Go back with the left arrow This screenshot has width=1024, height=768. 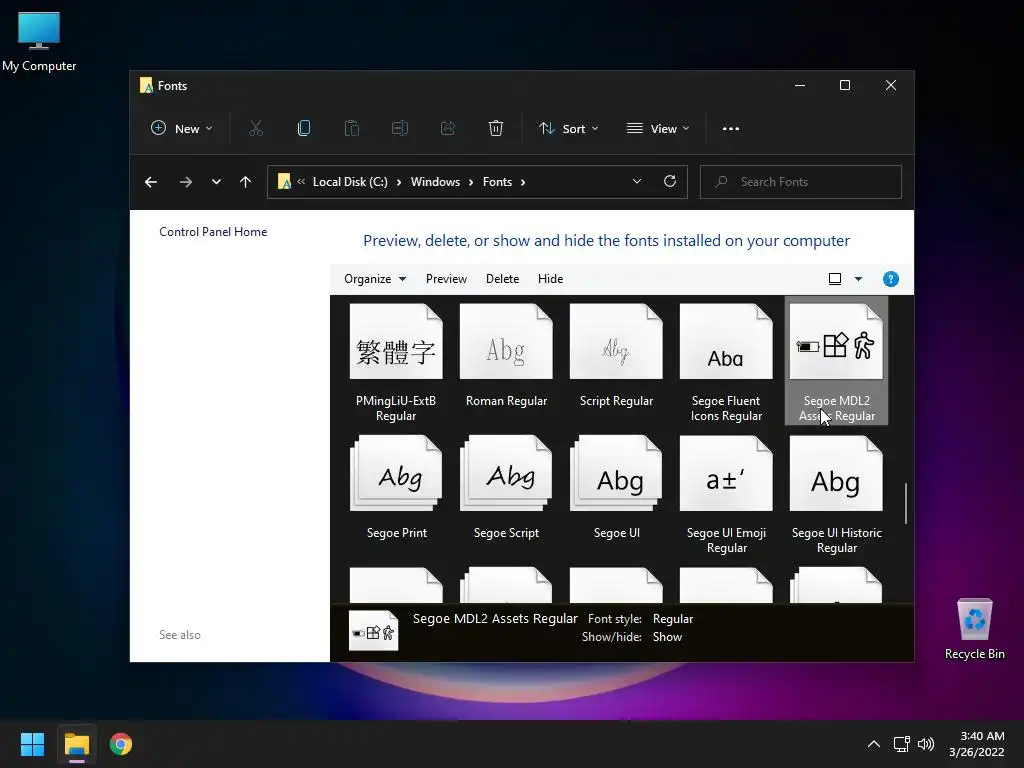pos(151,182)
